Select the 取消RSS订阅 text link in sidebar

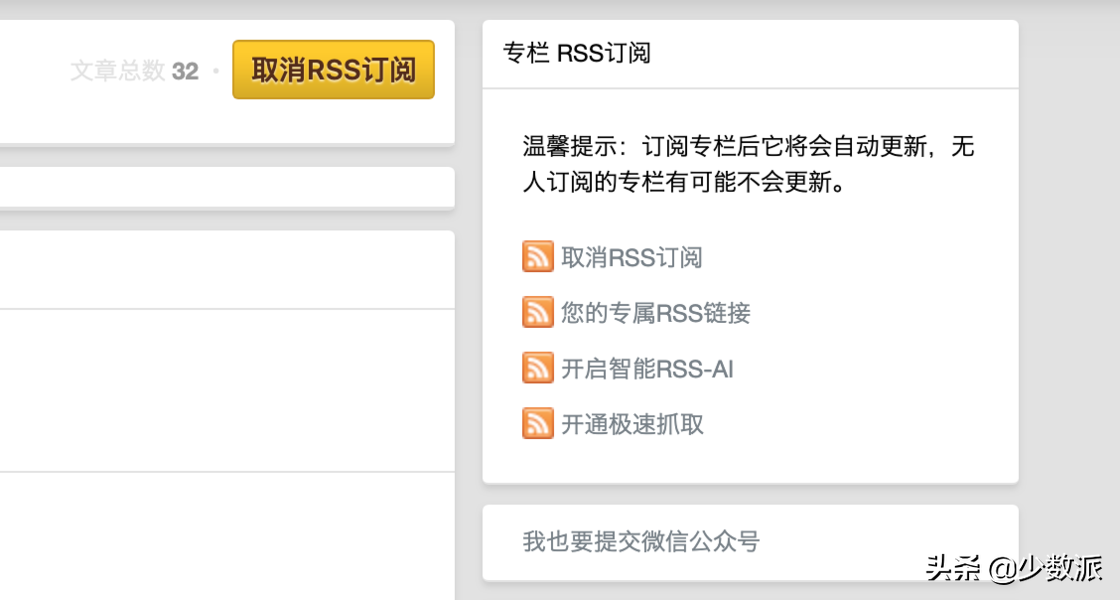(x=632, y=257)
